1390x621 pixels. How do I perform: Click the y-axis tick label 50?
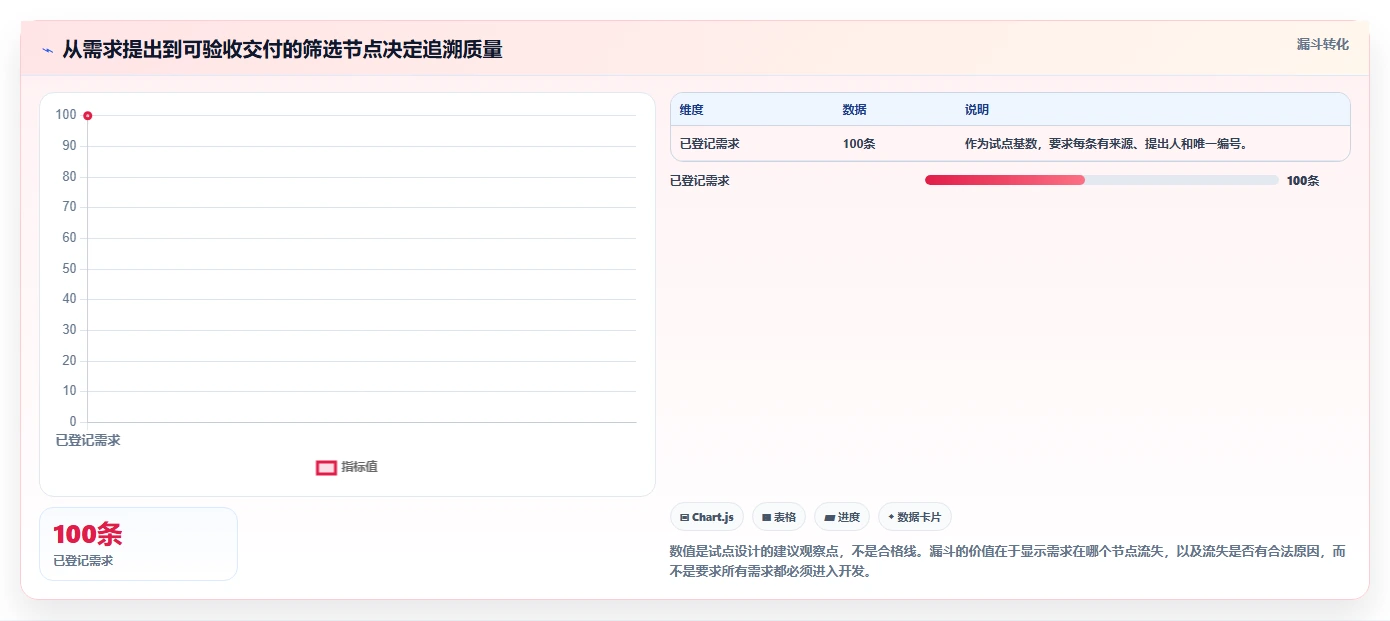click(69, 269)
